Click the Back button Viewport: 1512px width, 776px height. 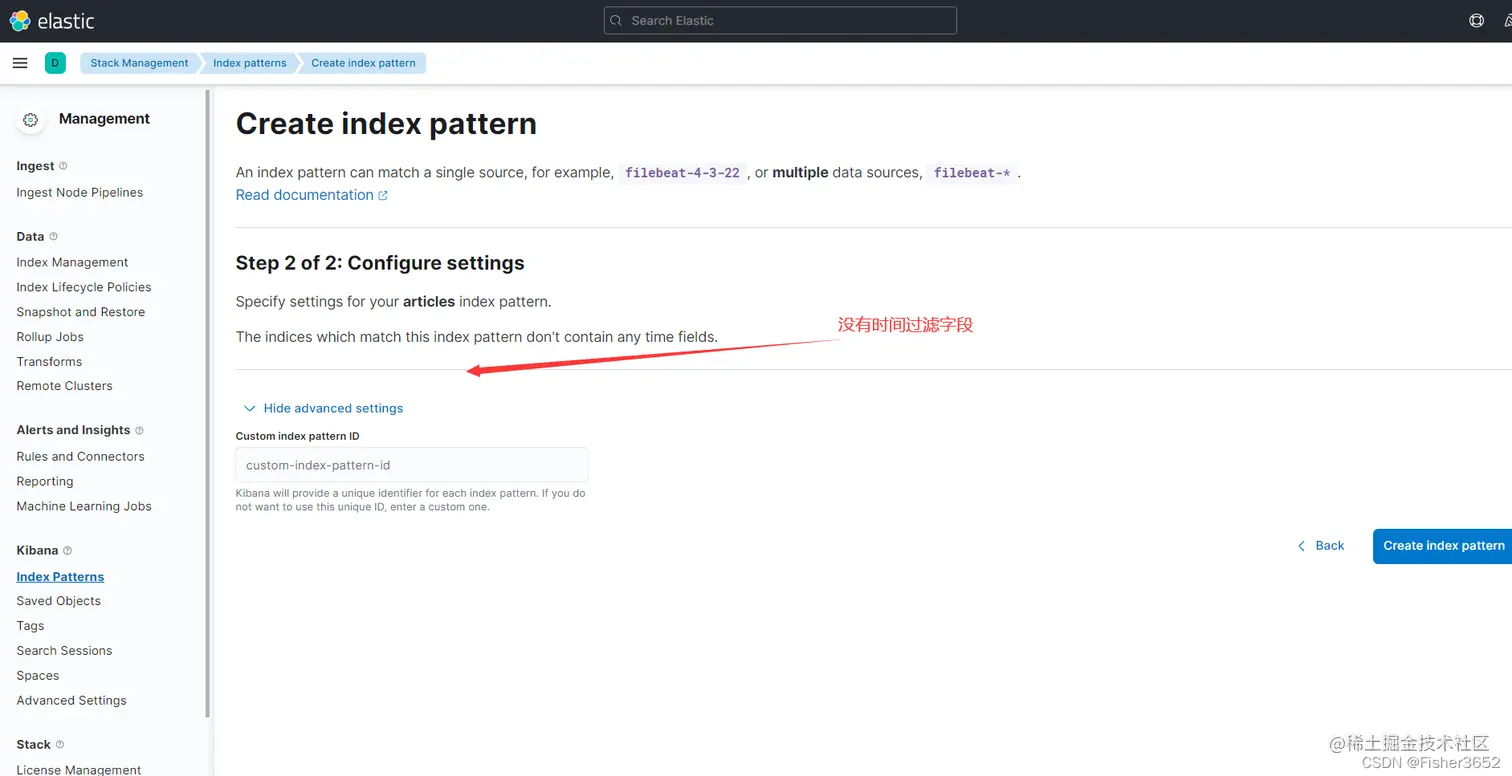(1320, 546)
